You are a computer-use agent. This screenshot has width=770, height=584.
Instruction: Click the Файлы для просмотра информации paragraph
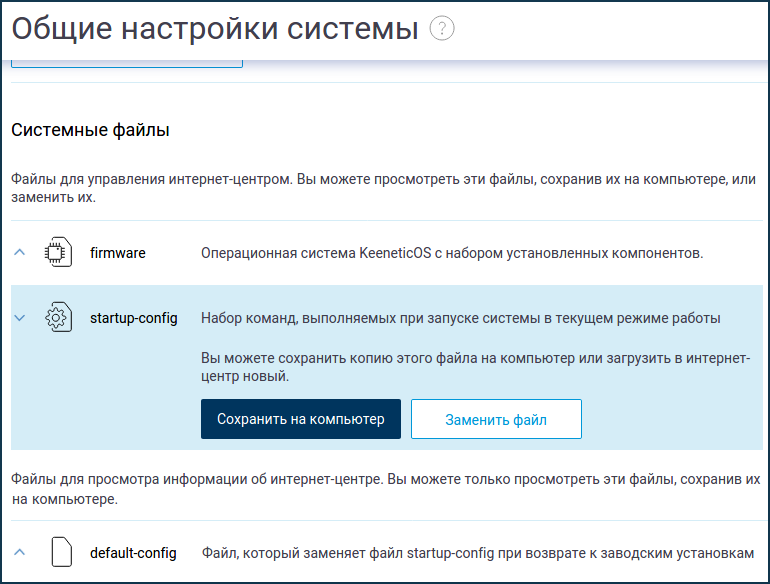point(385,489)
